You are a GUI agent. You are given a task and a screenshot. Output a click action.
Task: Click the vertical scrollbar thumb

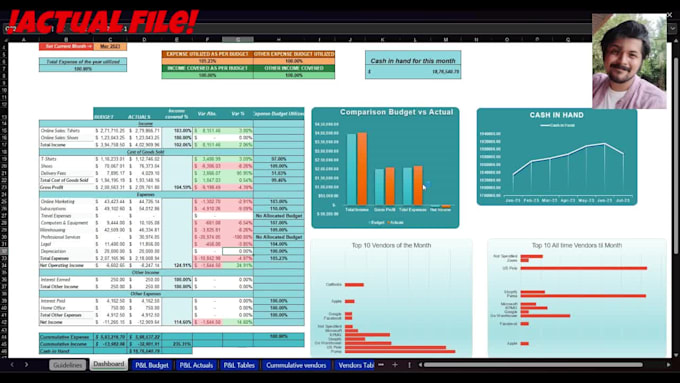pos(675,156)
